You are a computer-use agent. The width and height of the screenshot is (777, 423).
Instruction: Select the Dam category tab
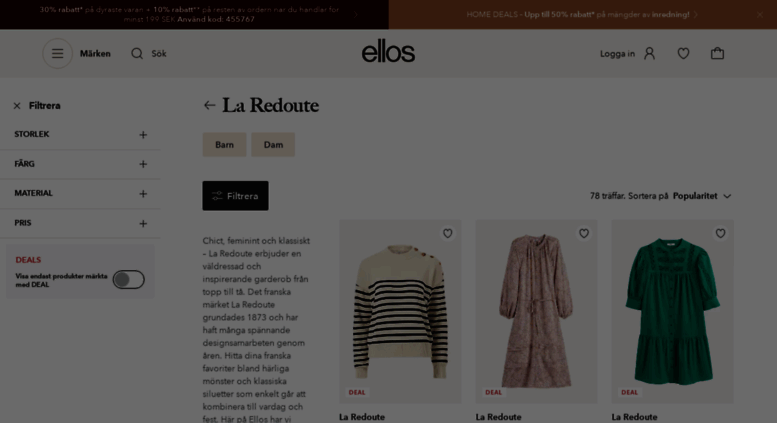[x=273, y=145]
